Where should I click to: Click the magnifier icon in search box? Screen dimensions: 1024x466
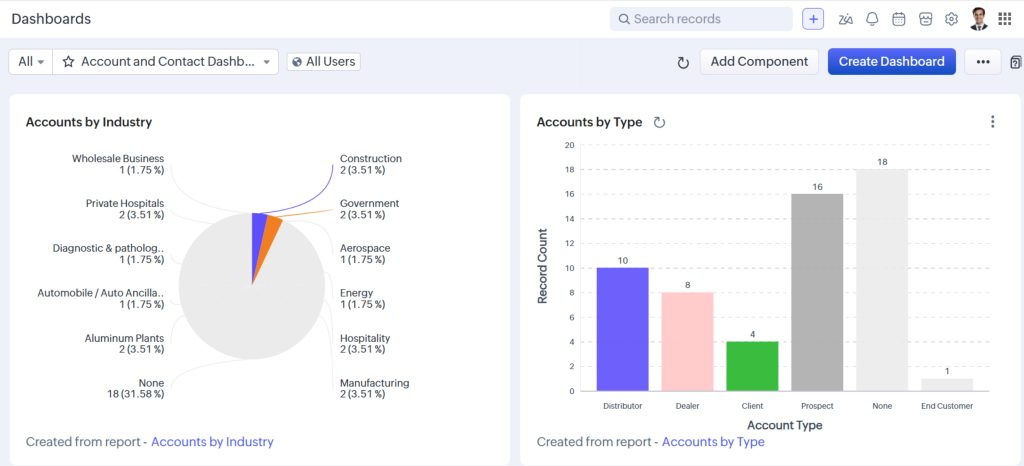(x=624, y=19)
